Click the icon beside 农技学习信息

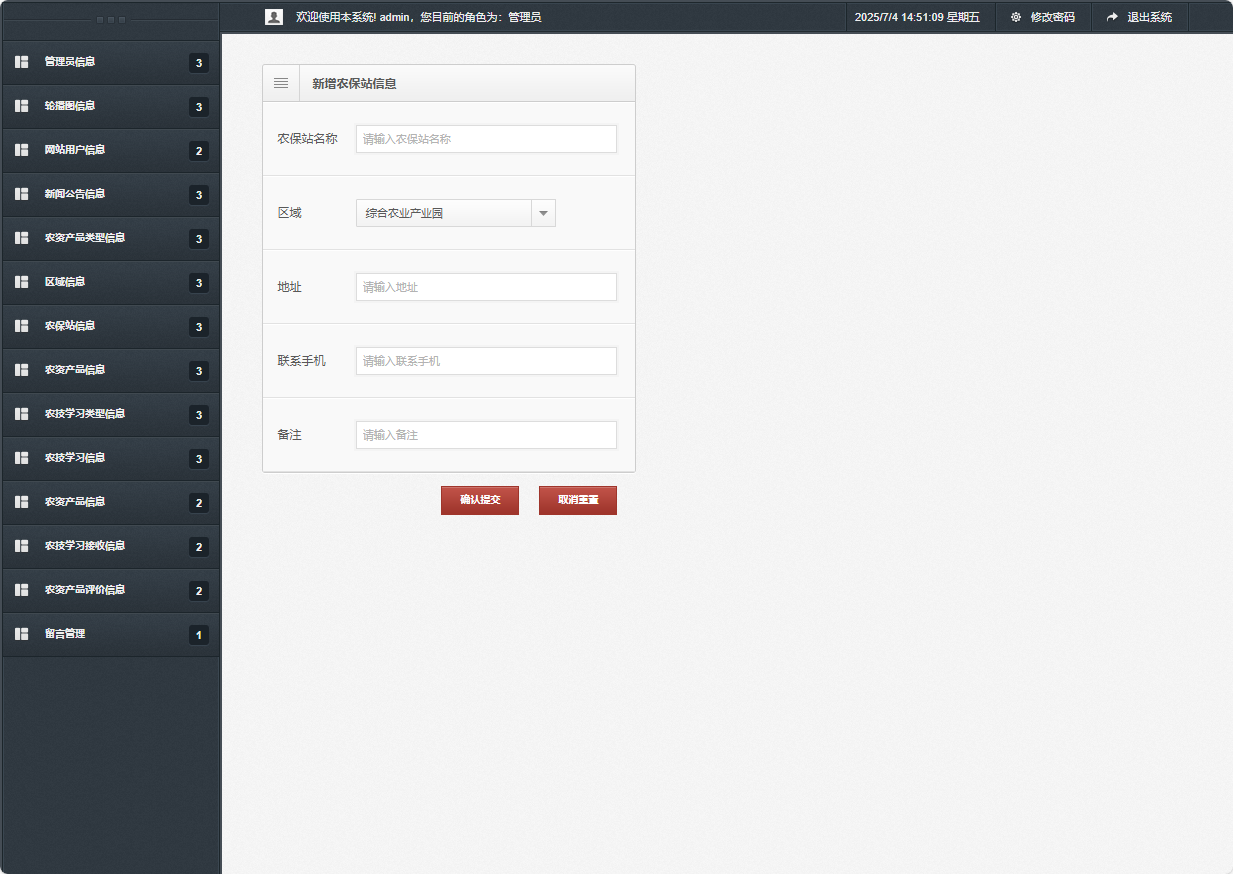coord(21,458)
